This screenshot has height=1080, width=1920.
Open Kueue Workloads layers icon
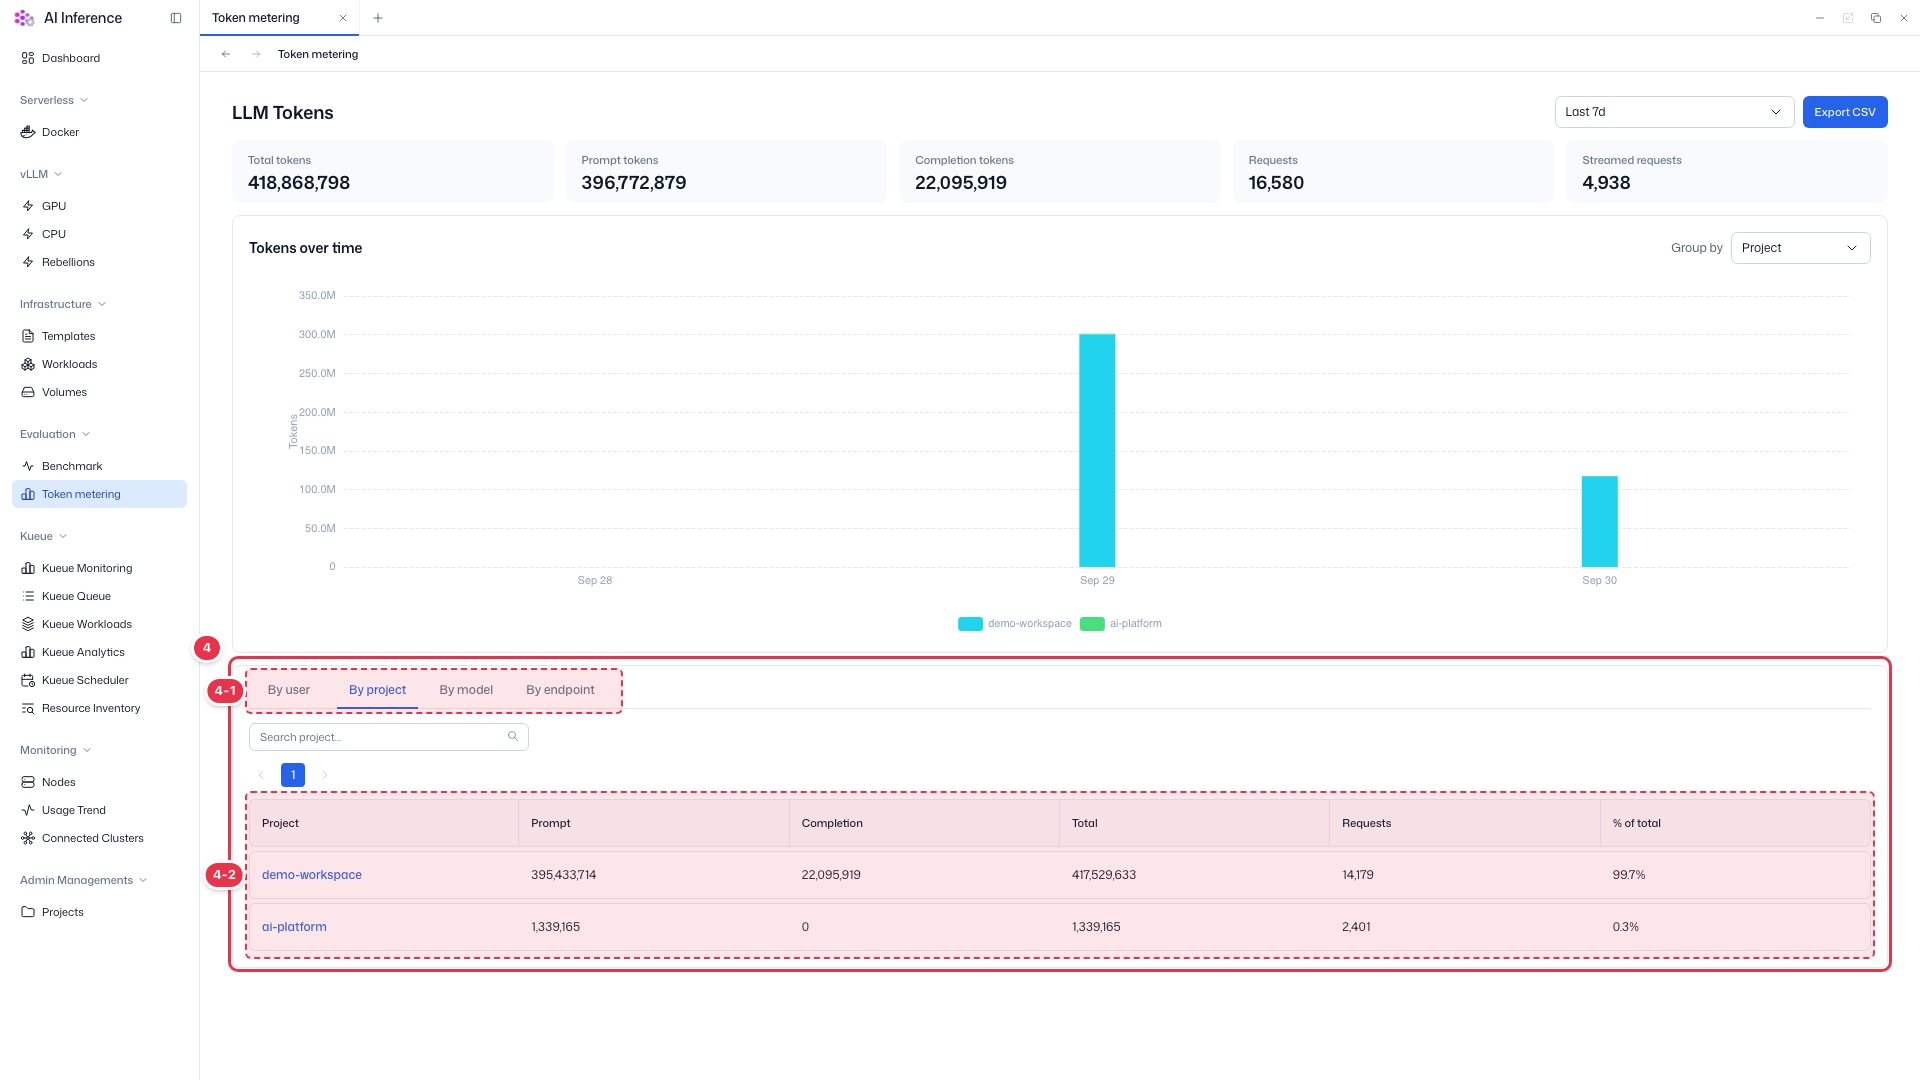[28, 624]
